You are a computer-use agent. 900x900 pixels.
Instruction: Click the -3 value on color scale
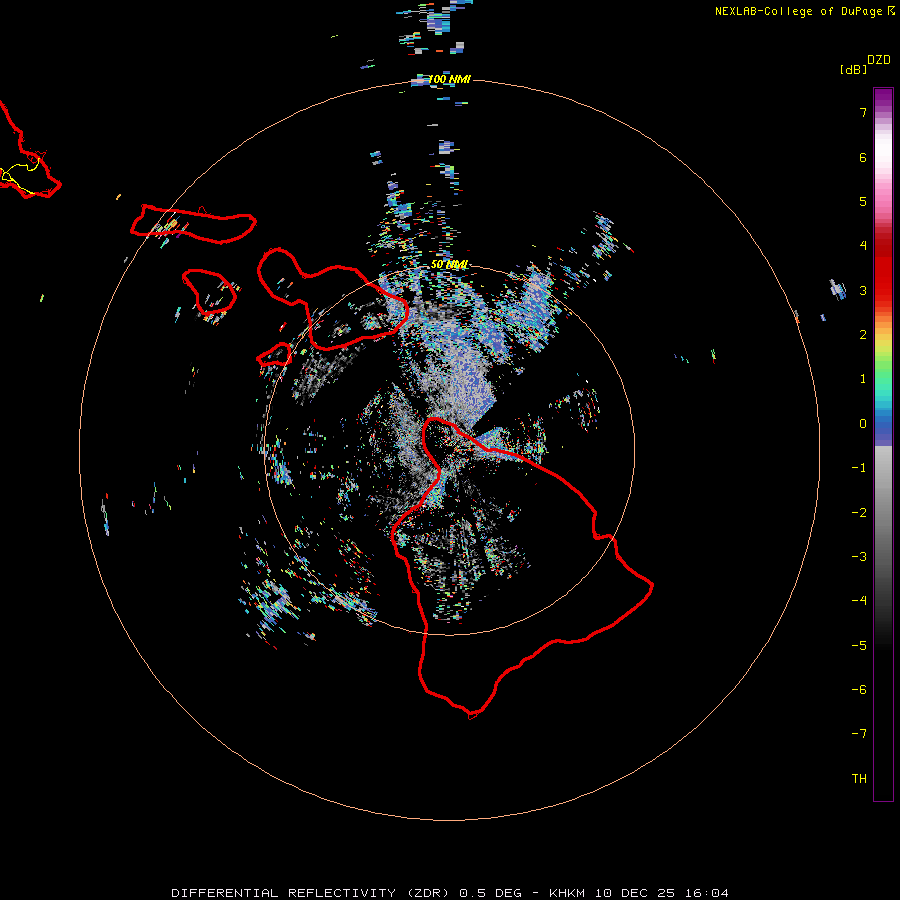[859, 556]
